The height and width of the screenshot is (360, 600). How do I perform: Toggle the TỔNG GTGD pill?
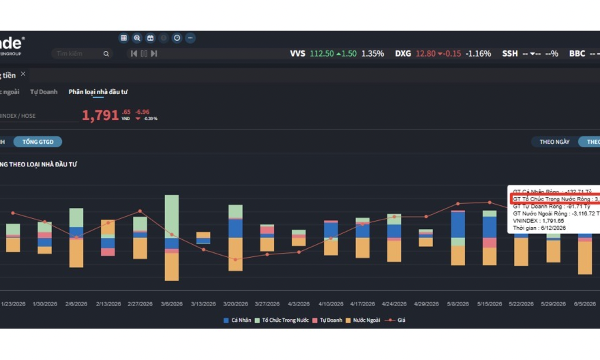(38, 142)
